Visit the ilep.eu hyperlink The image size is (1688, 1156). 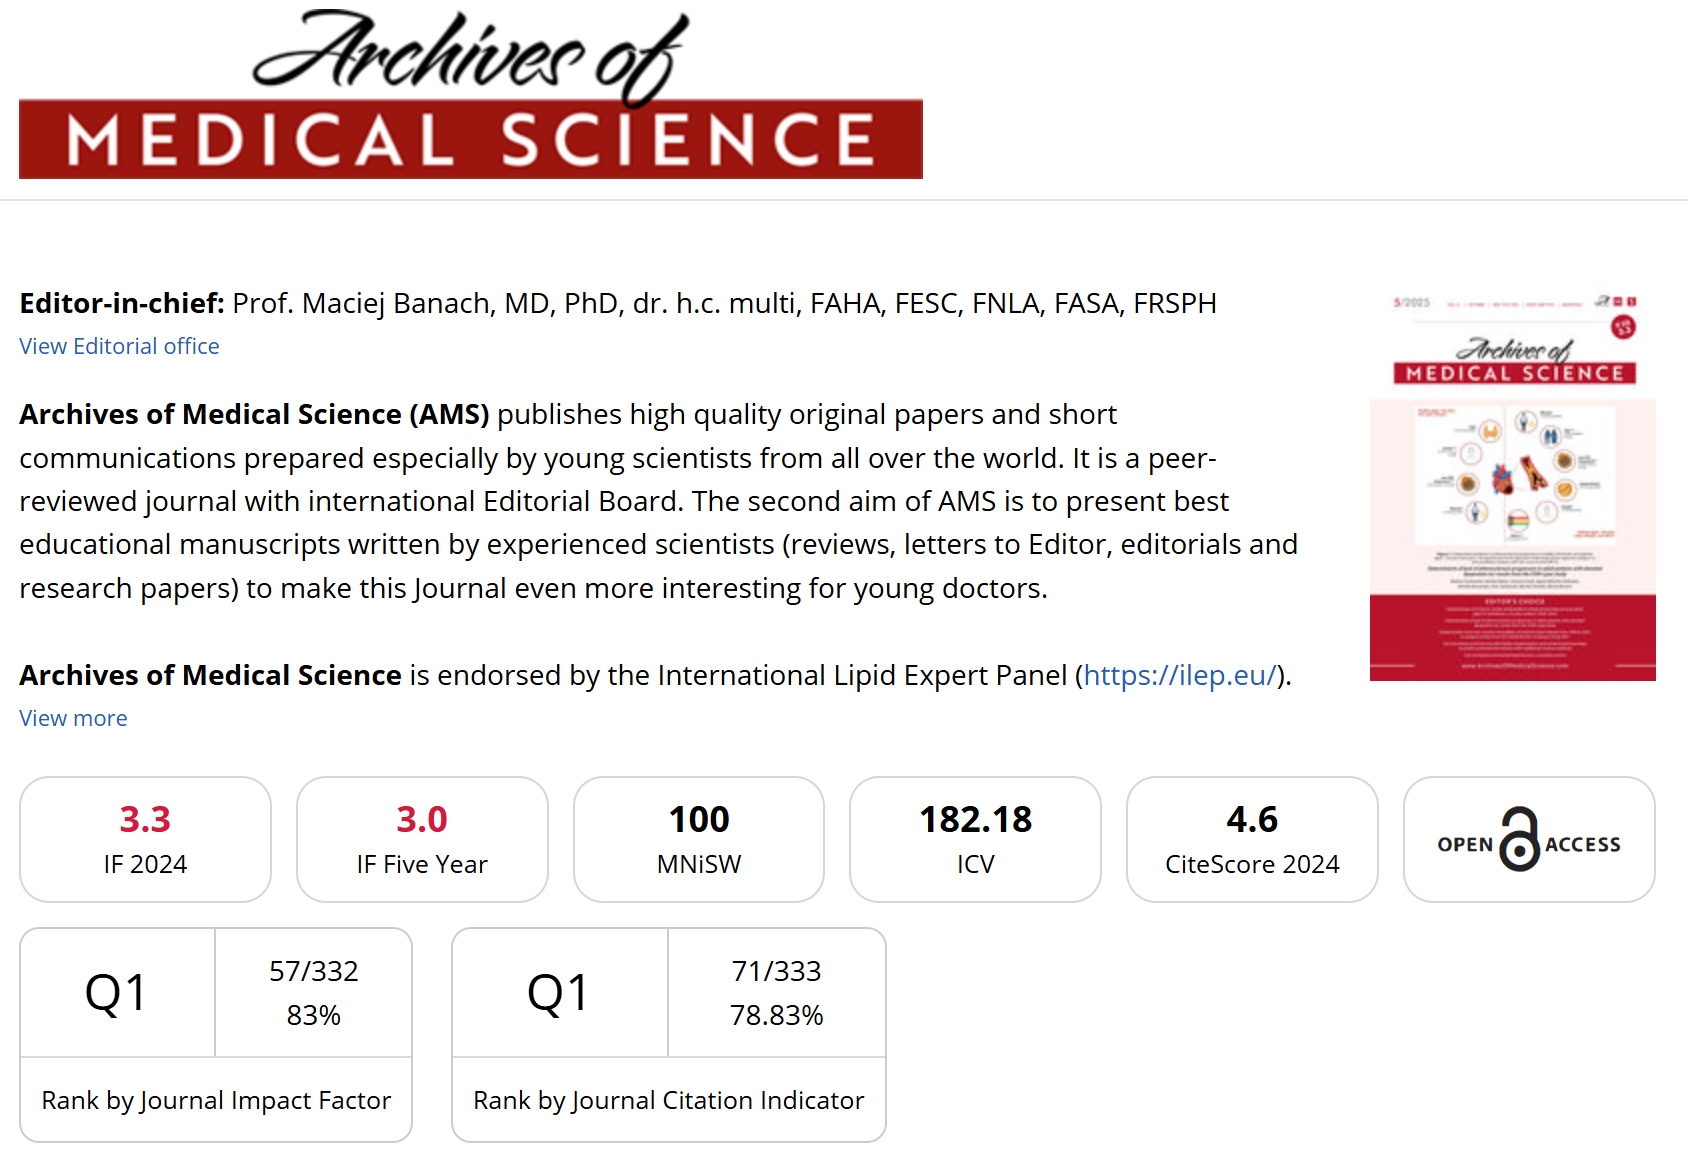click(1180, 675)
